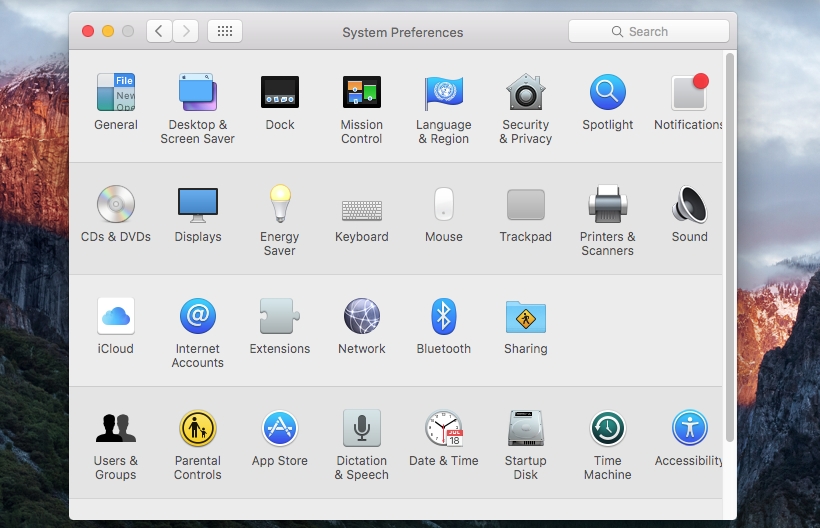Image resolution: width=820 pixels, height=528 pixels.
Task: Open the Extensions puzzle piece icon
Action: [280, 316]
